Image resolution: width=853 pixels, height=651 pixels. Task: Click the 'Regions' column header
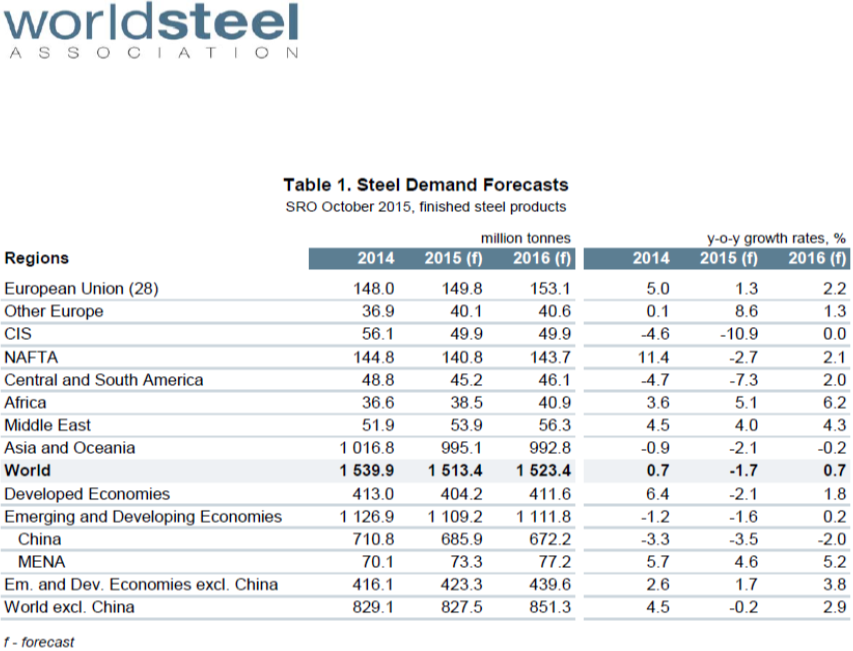pos(37,258)
